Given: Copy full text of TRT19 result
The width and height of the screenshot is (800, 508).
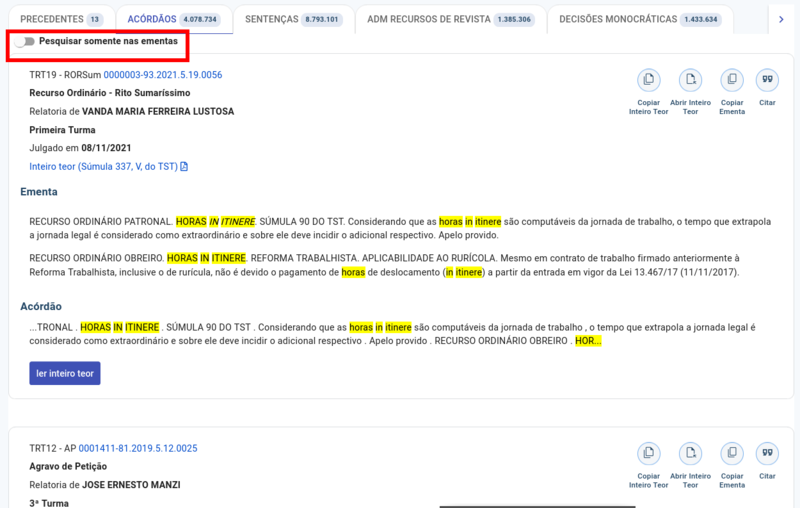Looking at the screenshot, I should coord(648,80).
